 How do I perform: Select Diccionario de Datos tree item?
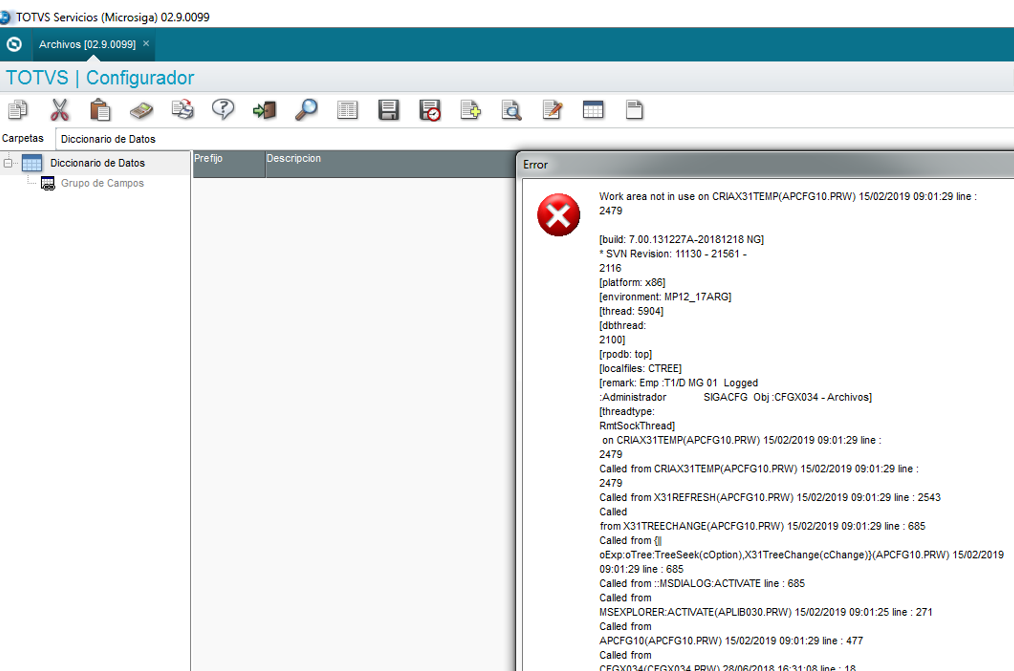click(98, 163)
